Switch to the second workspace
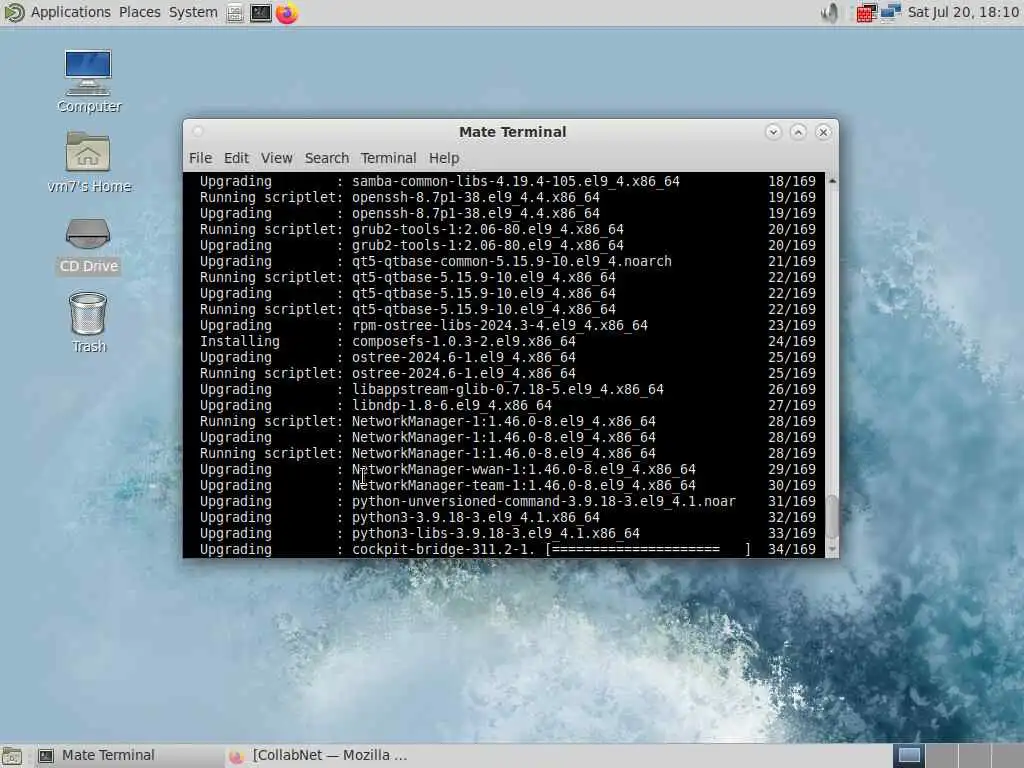The height and width of the screenshot is (768, 1024). [941, 756]
